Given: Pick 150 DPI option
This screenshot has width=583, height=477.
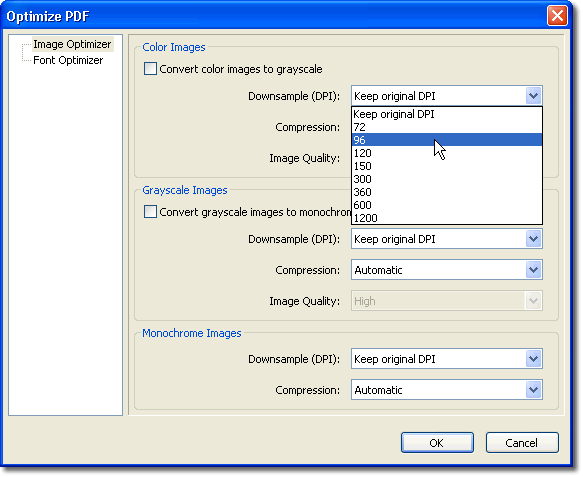Looking at the screenshot, I should [x=447, y=166].
